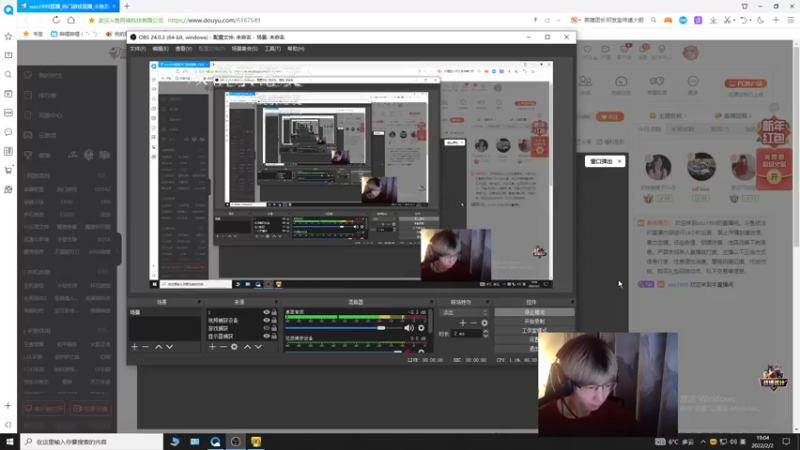Click browser address bar URL
The width and height of the screenshot is (800, 450).
tap(214, 20)
